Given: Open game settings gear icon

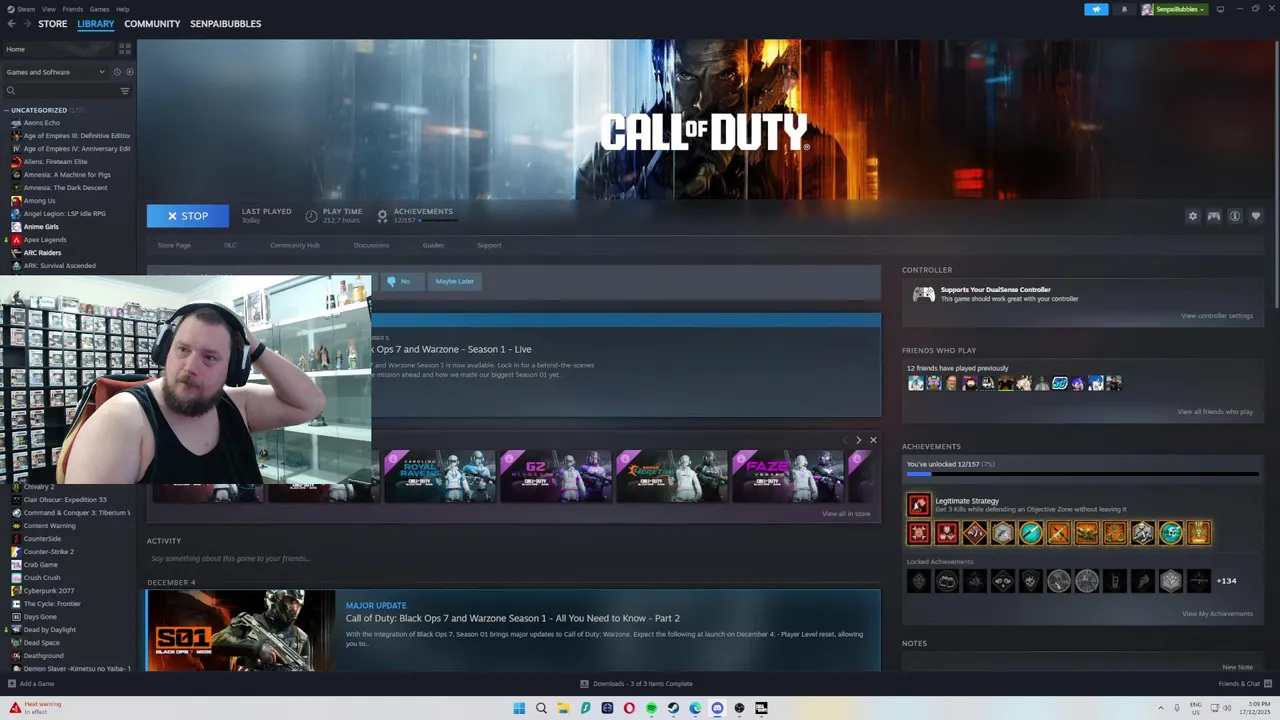Looking at the screenshot, I should coord(1192,216).
